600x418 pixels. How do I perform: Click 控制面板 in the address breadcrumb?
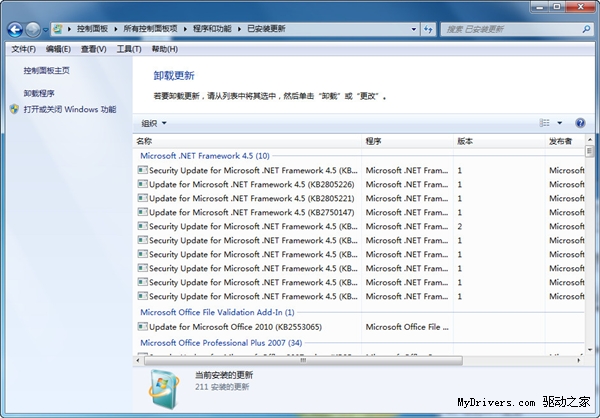tap(92, 29)
